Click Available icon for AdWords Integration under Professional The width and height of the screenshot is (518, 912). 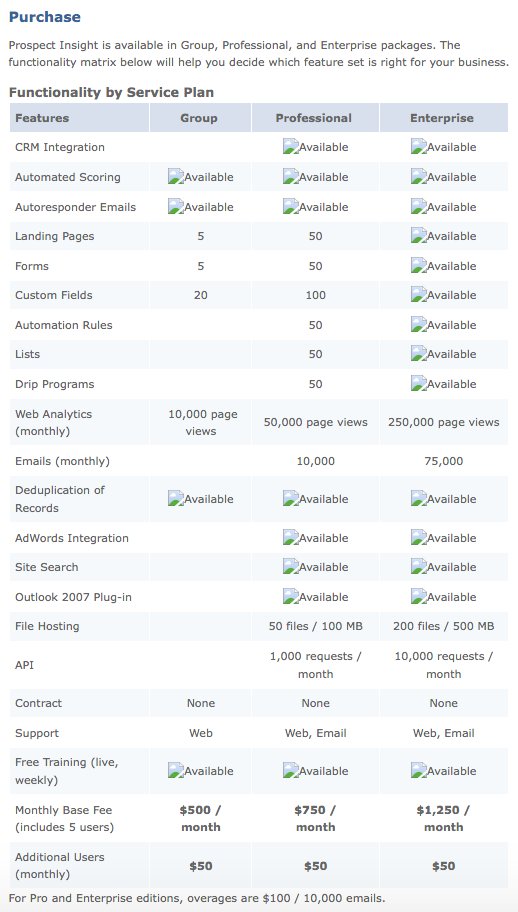(x=316, y=538)
